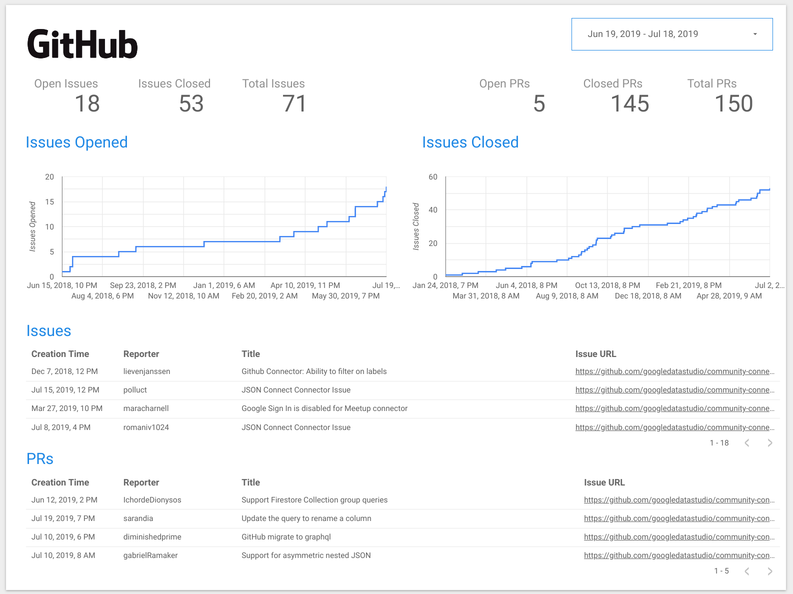Click title 'GitHub migrate to graphql'

coord(286,537)
